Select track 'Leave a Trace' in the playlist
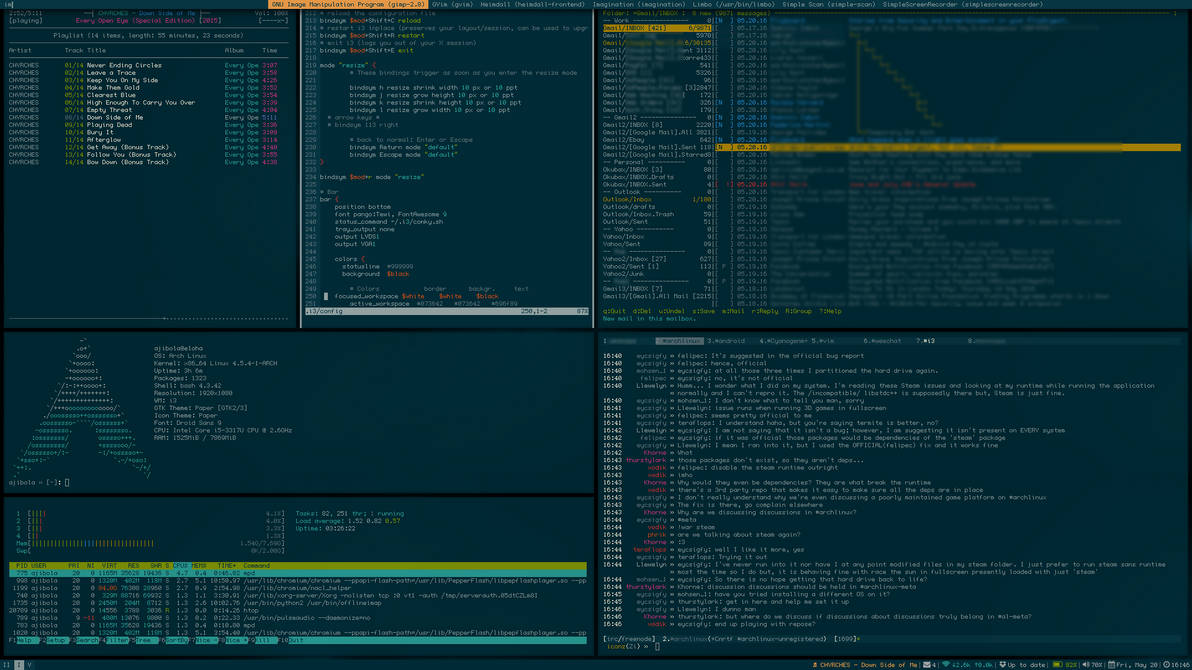 144,73
